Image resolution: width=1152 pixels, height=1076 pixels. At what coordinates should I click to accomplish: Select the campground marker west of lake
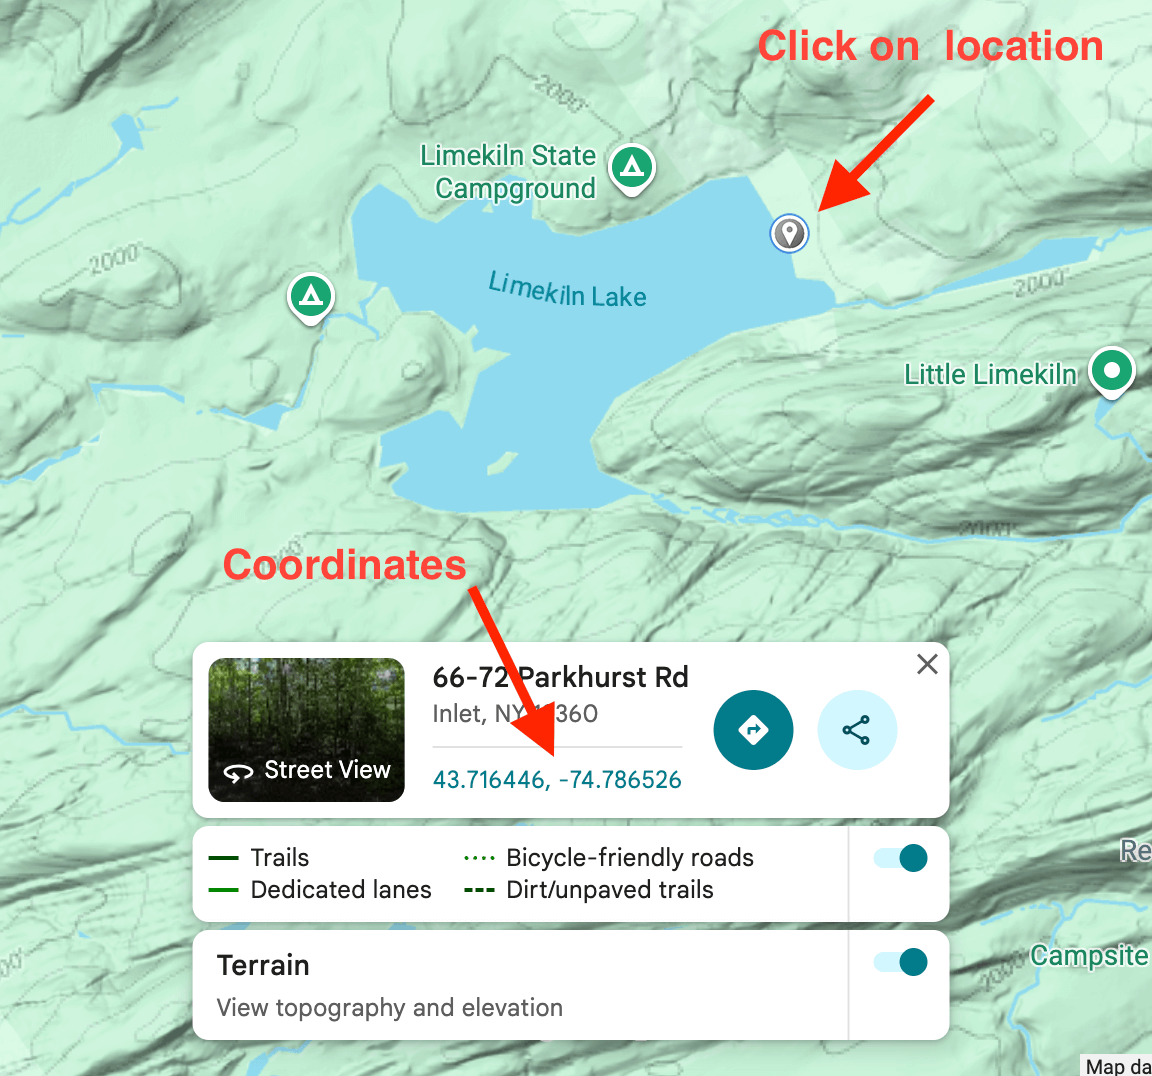click(311, 297)
